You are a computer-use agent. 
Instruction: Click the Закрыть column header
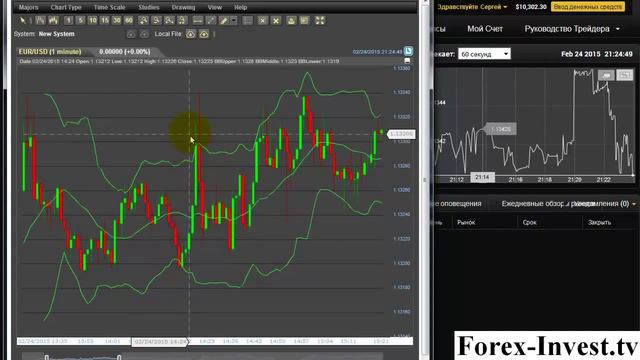[599, 223]
